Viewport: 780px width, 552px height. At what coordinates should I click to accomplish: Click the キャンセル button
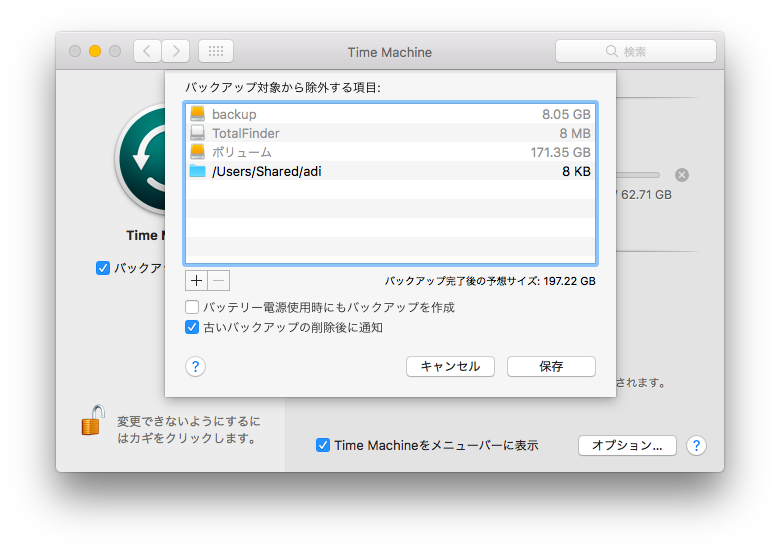coord(450,367)
